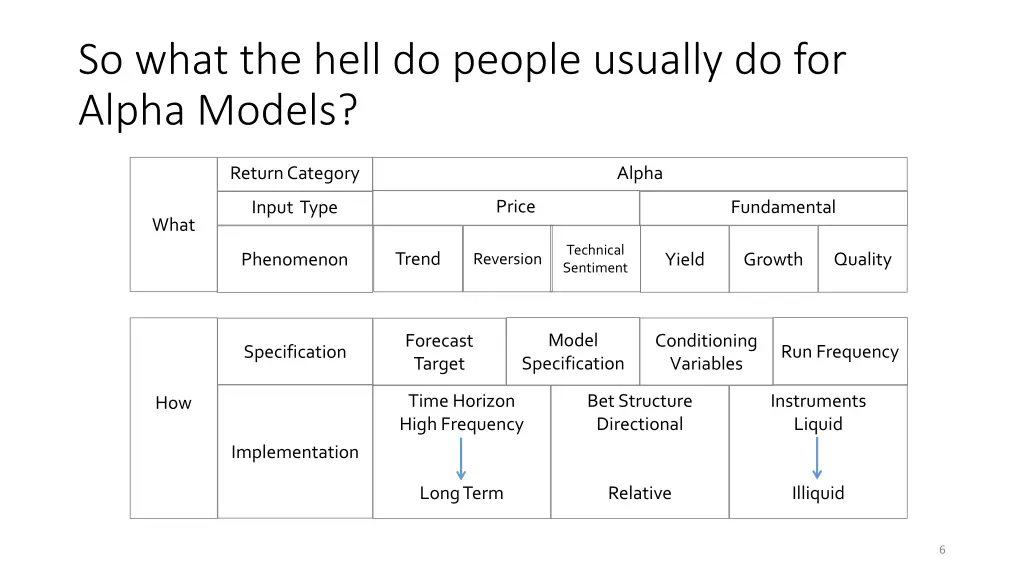Click the Fundamental input type cell
The height and width of the screenshot is (576, 1024).
pyautogui.click(x=774, y=208)
